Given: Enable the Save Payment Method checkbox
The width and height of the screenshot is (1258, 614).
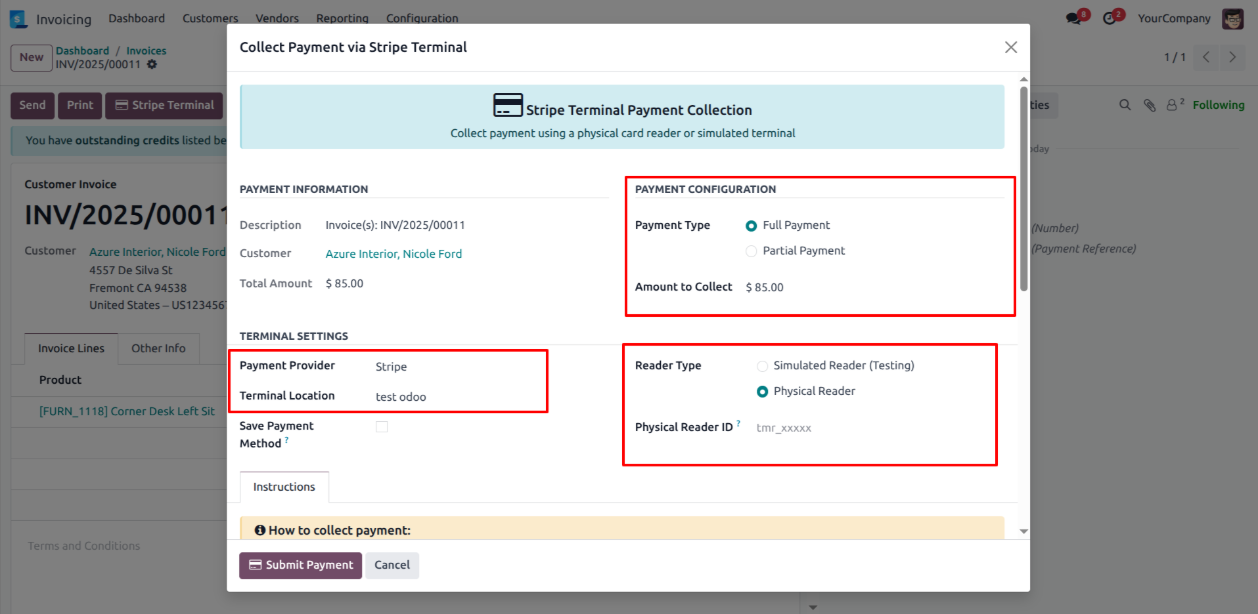Looking at the screenshot, I should pos(382,427).
